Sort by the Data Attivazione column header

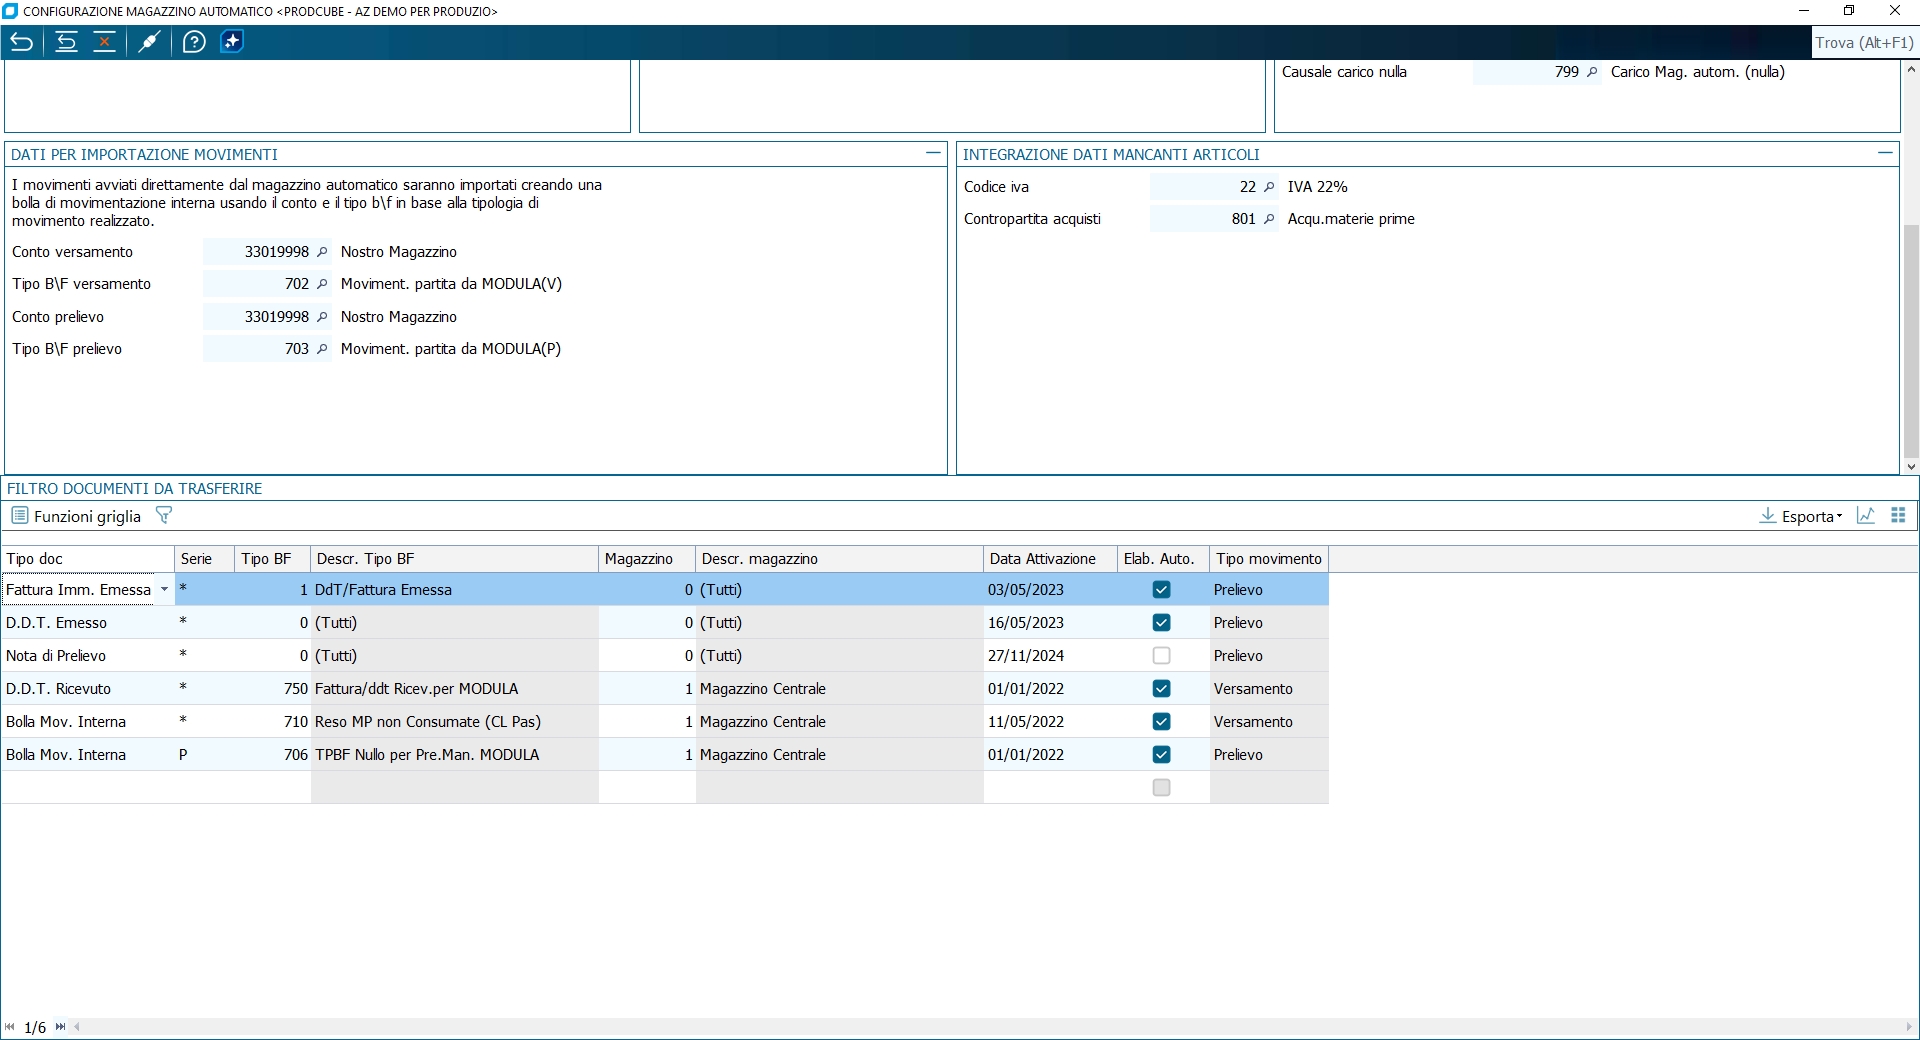1042,559
